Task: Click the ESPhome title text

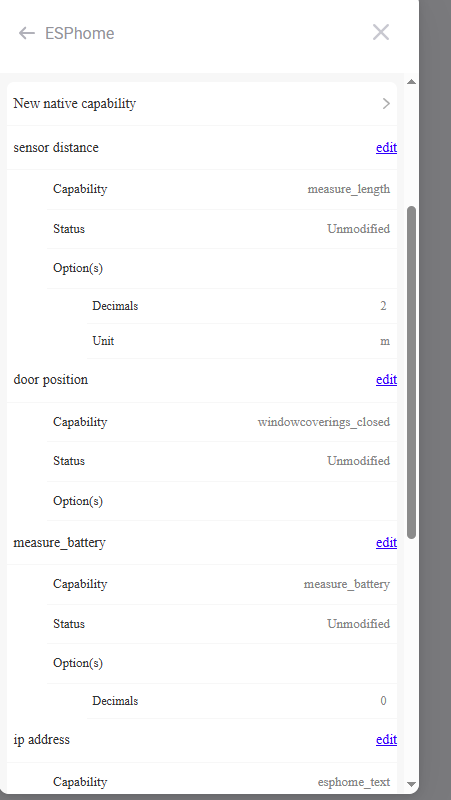Action: click(80, 33)
